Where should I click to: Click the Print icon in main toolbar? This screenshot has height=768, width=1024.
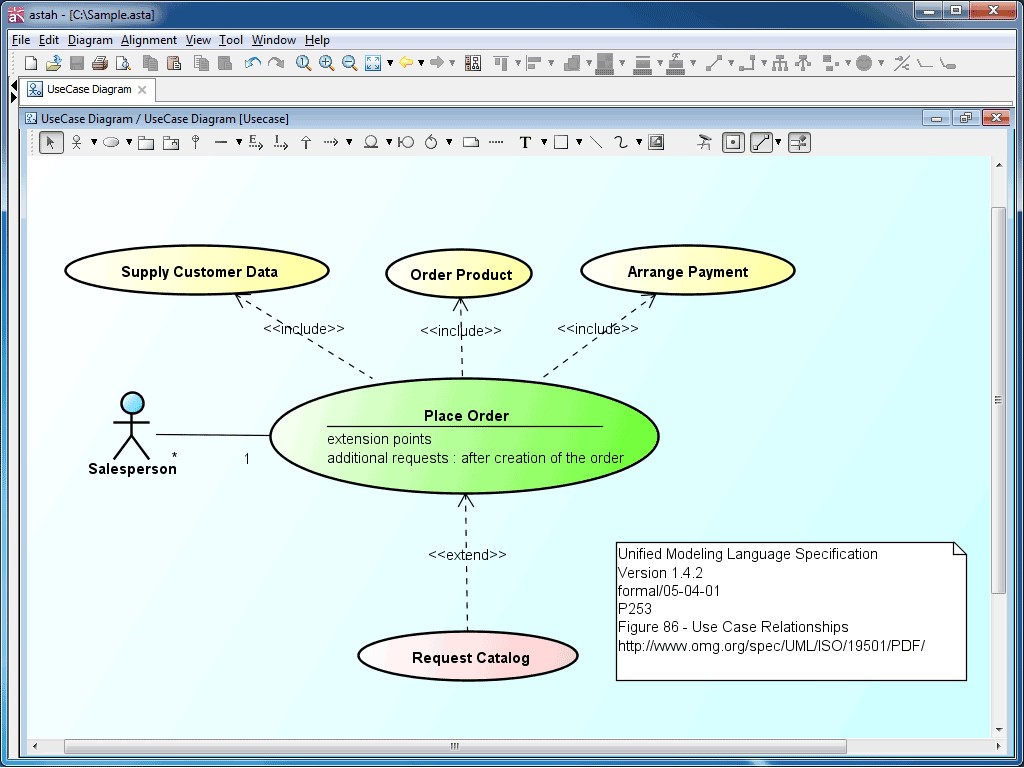pyautogui.click(x=99, y=63)
